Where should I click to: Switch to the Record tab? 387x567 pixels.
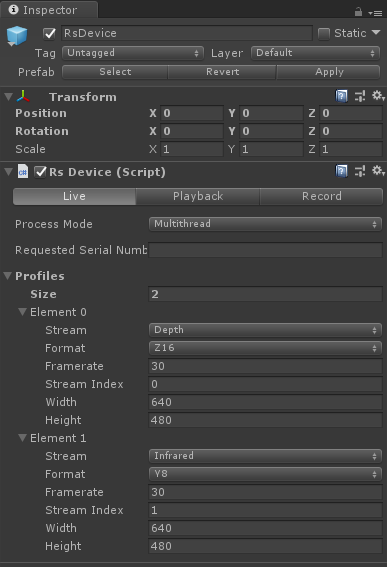point(321,196)
